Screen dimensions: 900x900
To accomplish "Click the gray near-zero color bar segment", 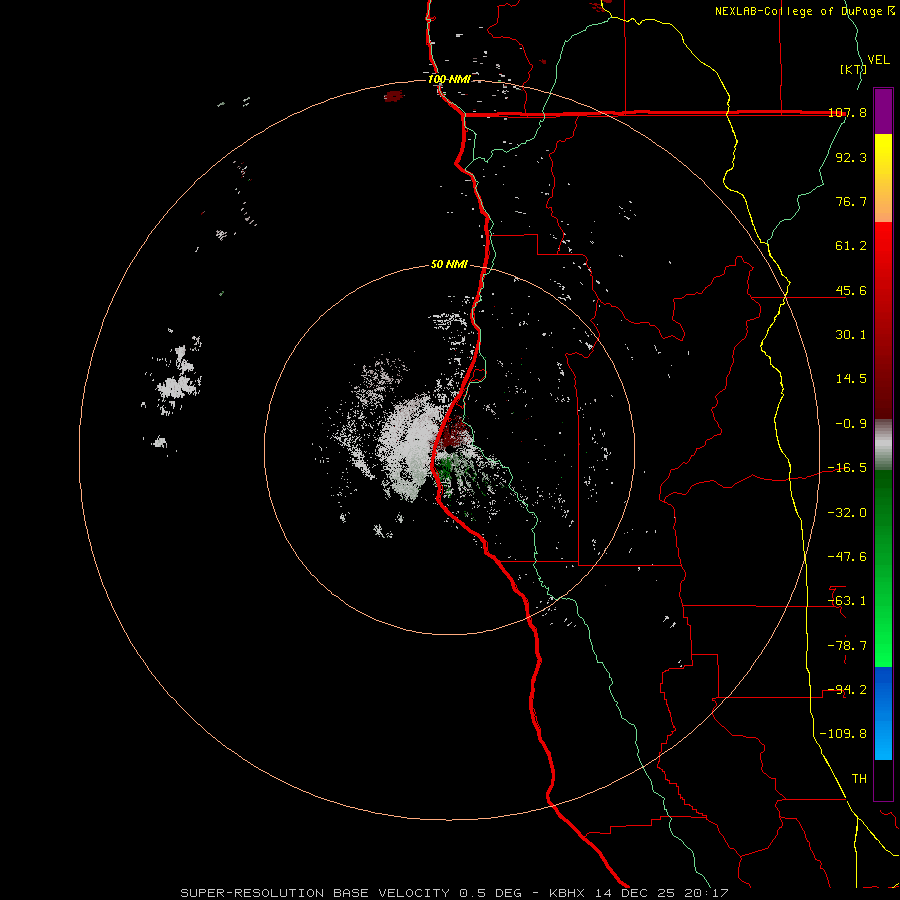I will (883, 445).
